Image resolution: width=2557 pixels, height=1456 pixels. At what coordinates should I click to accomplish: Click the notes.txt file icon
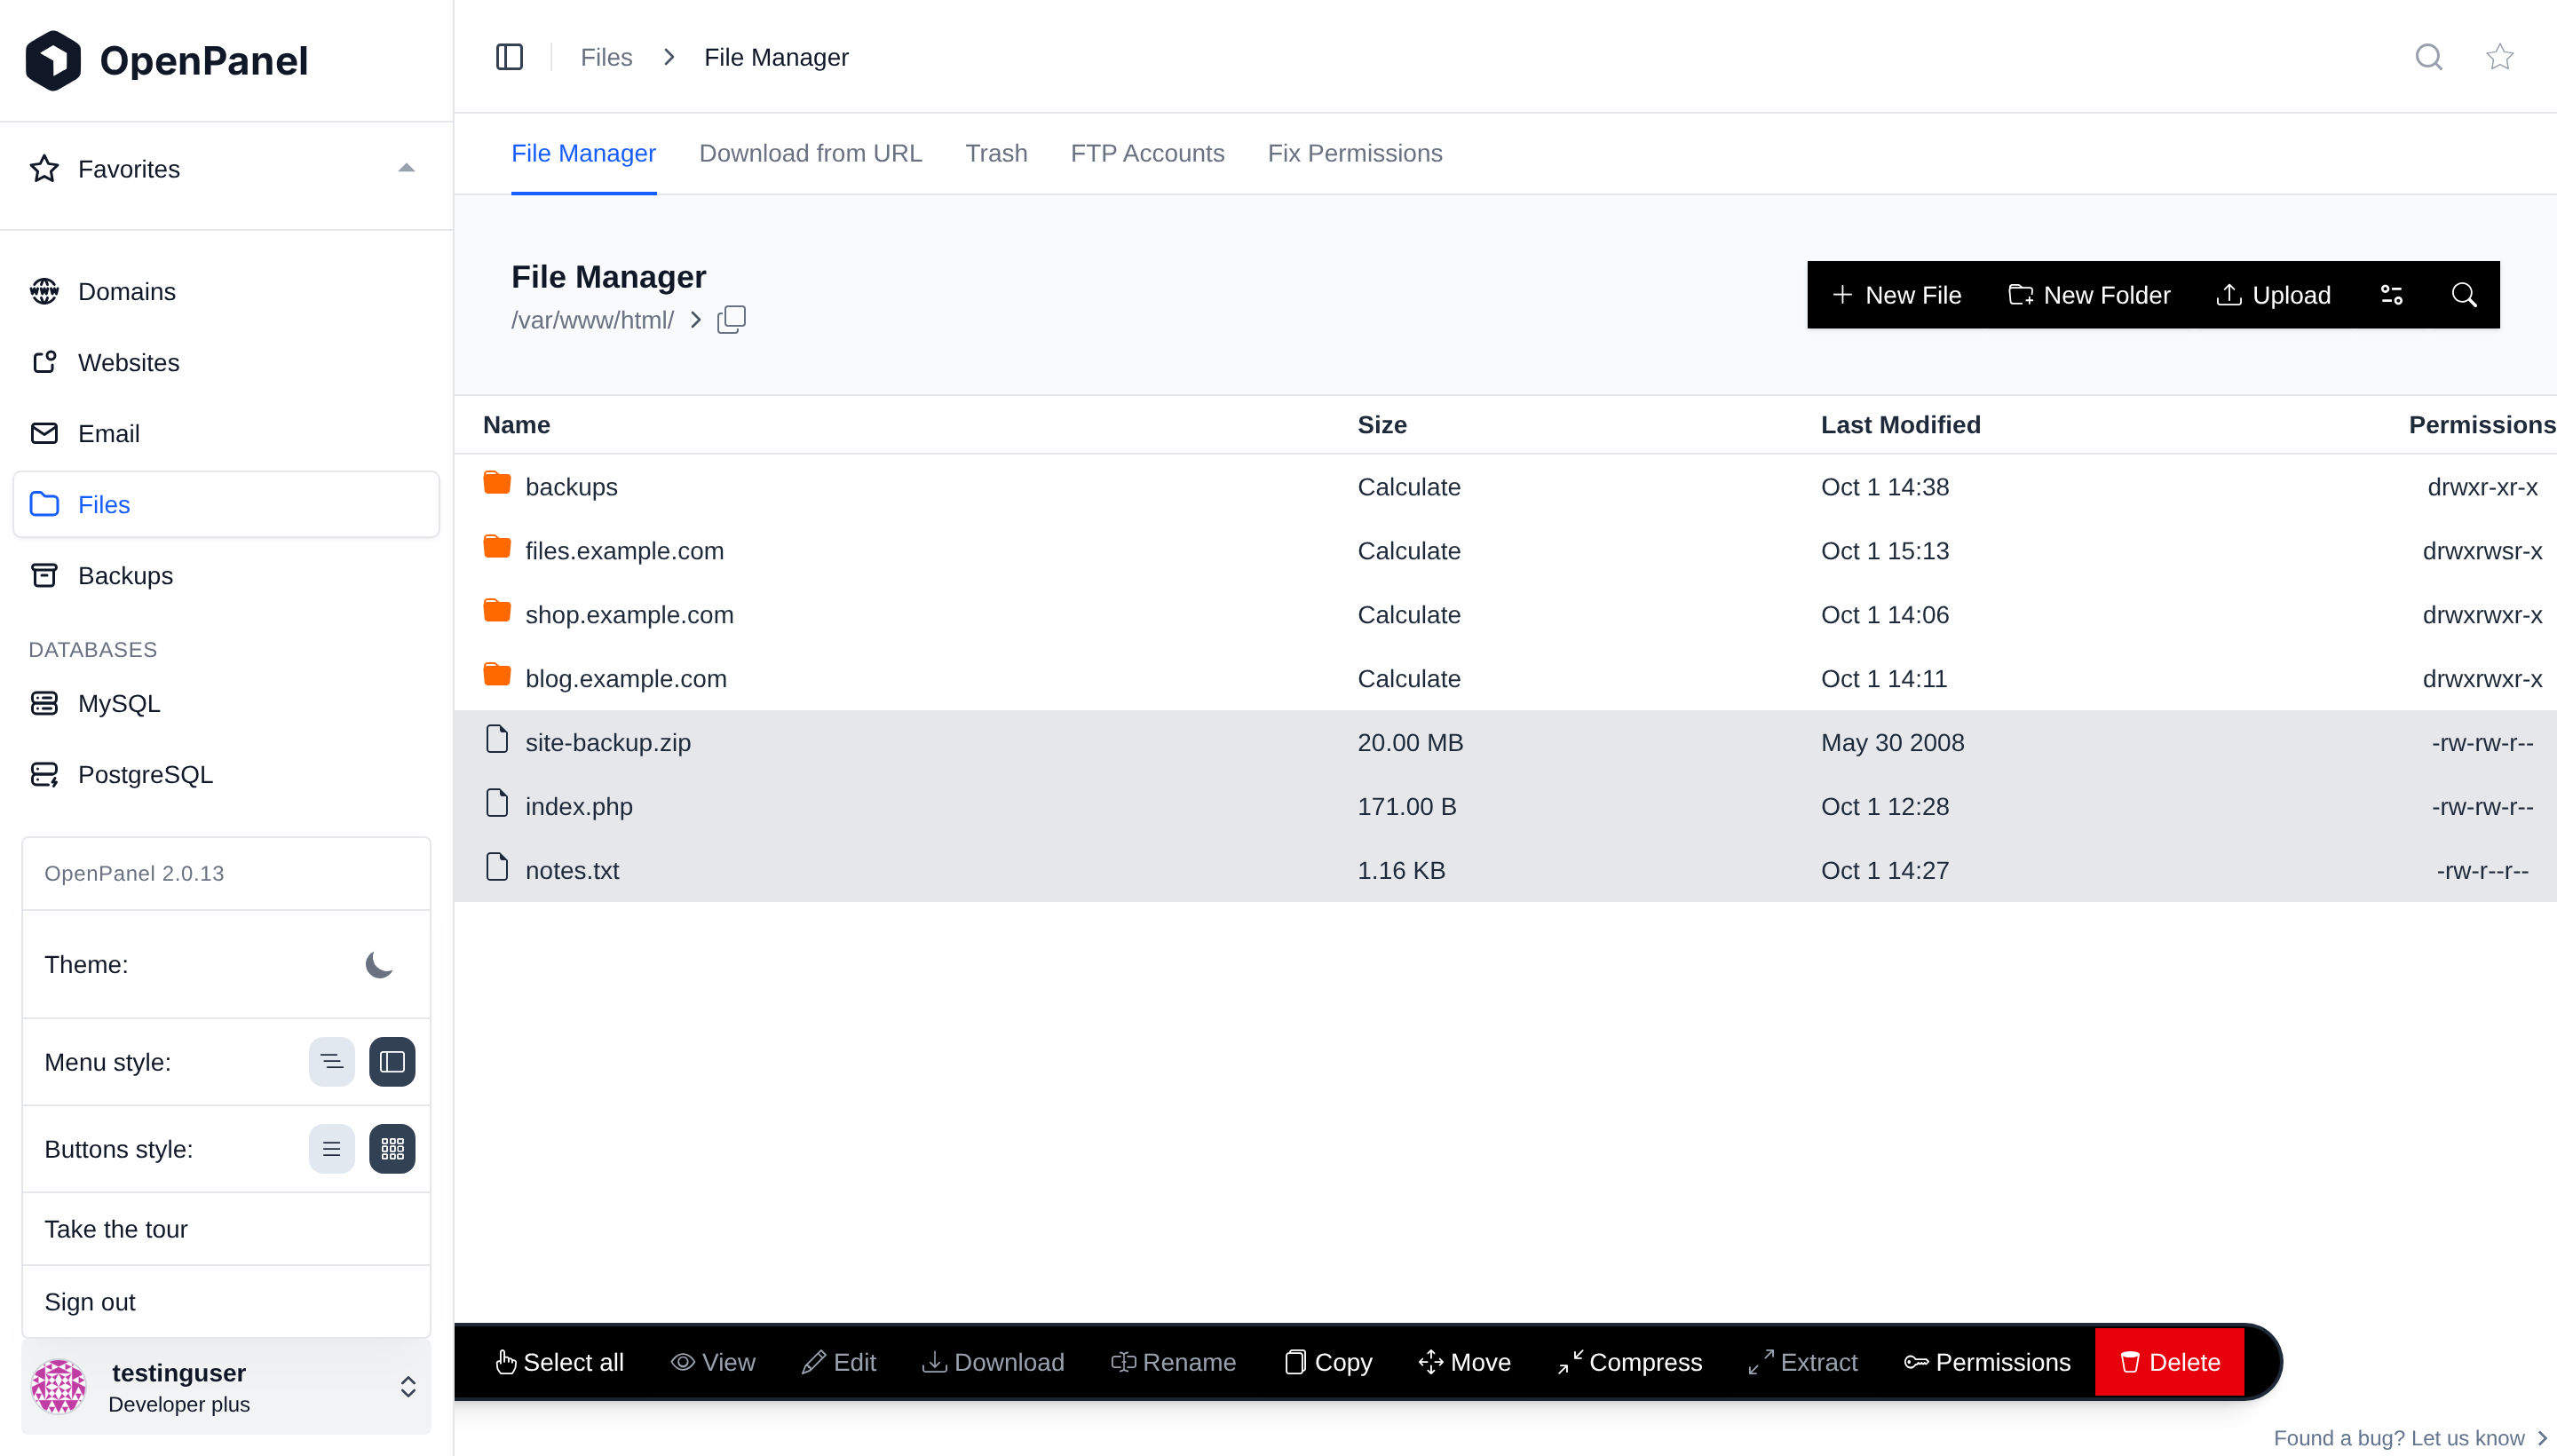pyautogui.click(x=497, y=868)
